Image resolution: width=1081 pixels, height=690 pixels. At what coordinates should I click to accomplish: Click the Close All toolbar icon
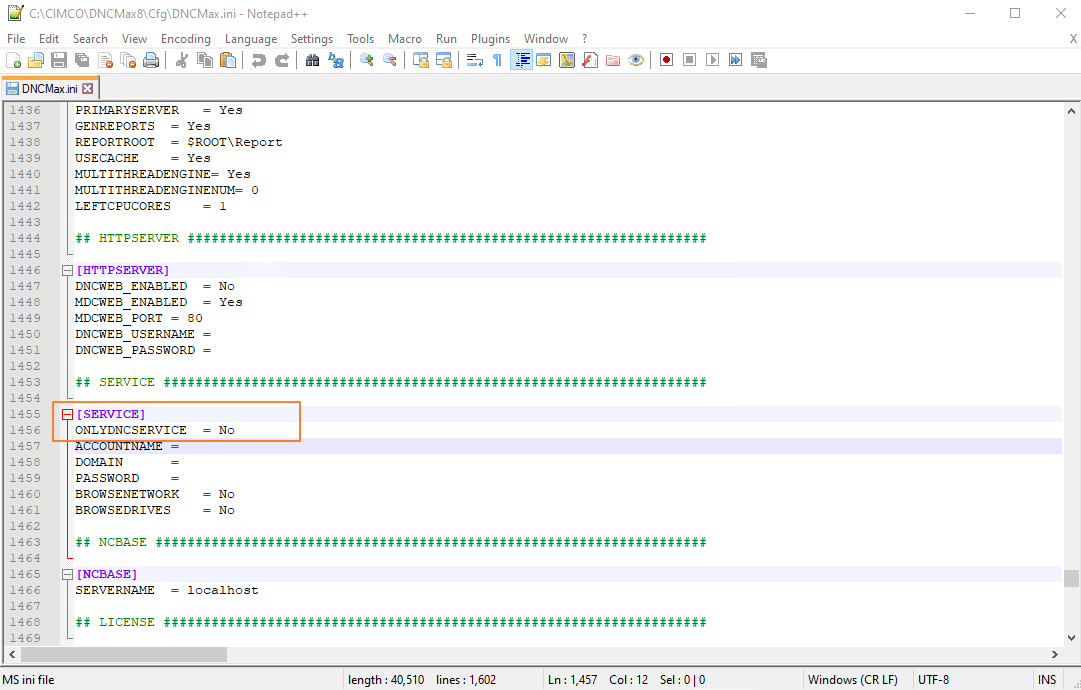[x=128, y=61]
